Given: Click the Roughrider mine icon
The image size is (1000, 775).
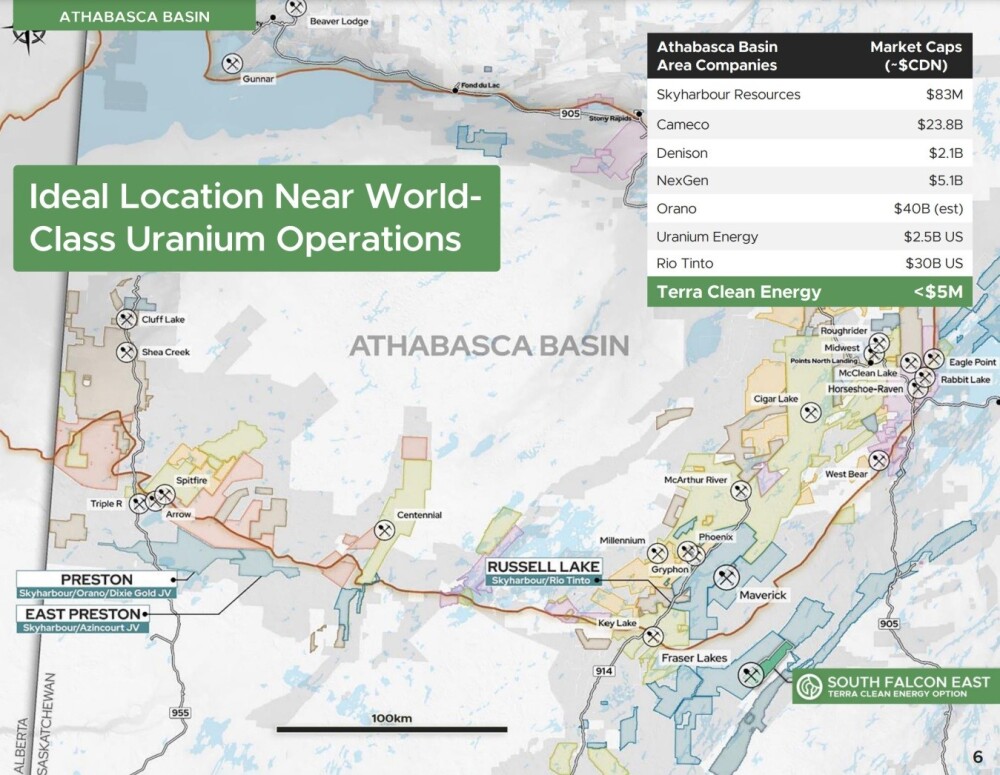Looking at the screenshot, I should pos(879,343).
